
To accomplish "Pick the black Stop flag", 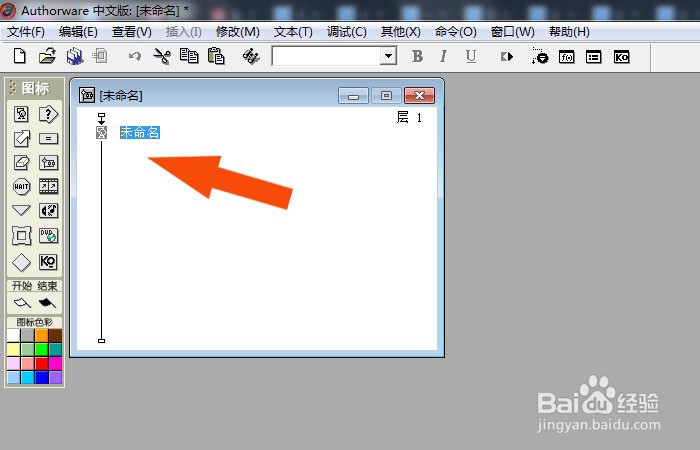I will coord(47,303).
